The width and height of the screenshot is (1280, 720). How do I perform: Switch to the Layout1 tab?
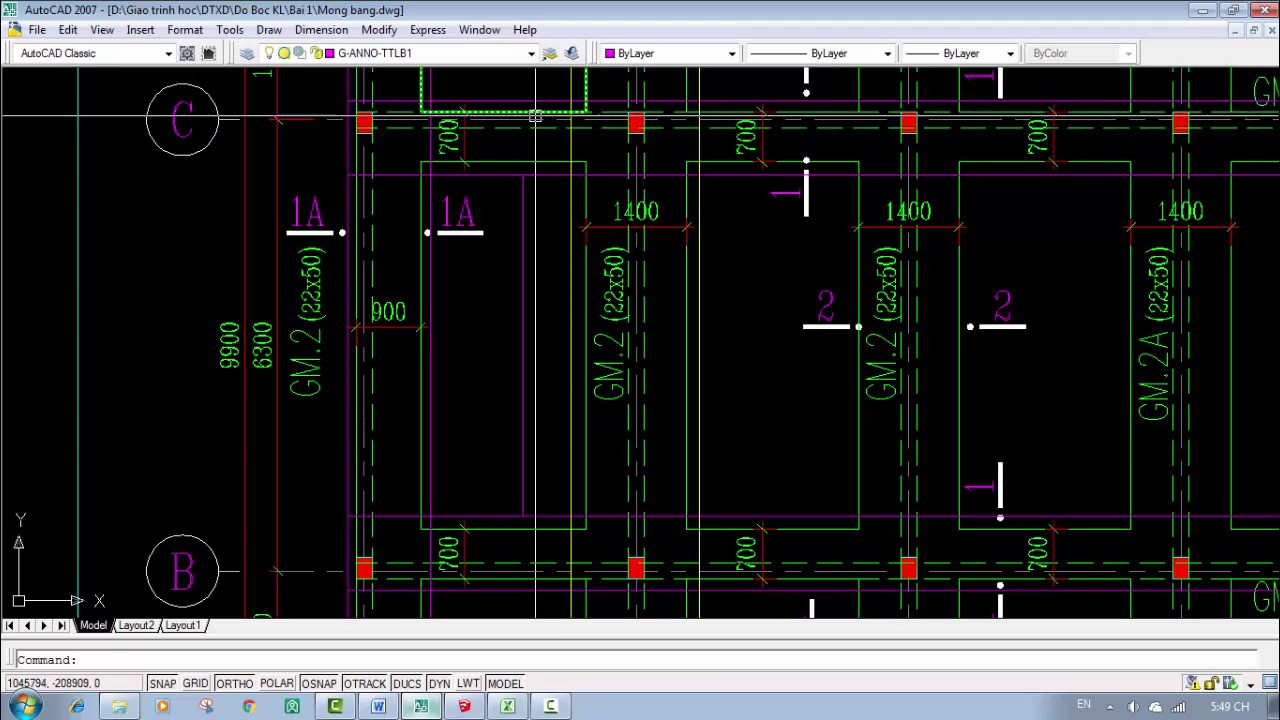[x=182, y=626]
